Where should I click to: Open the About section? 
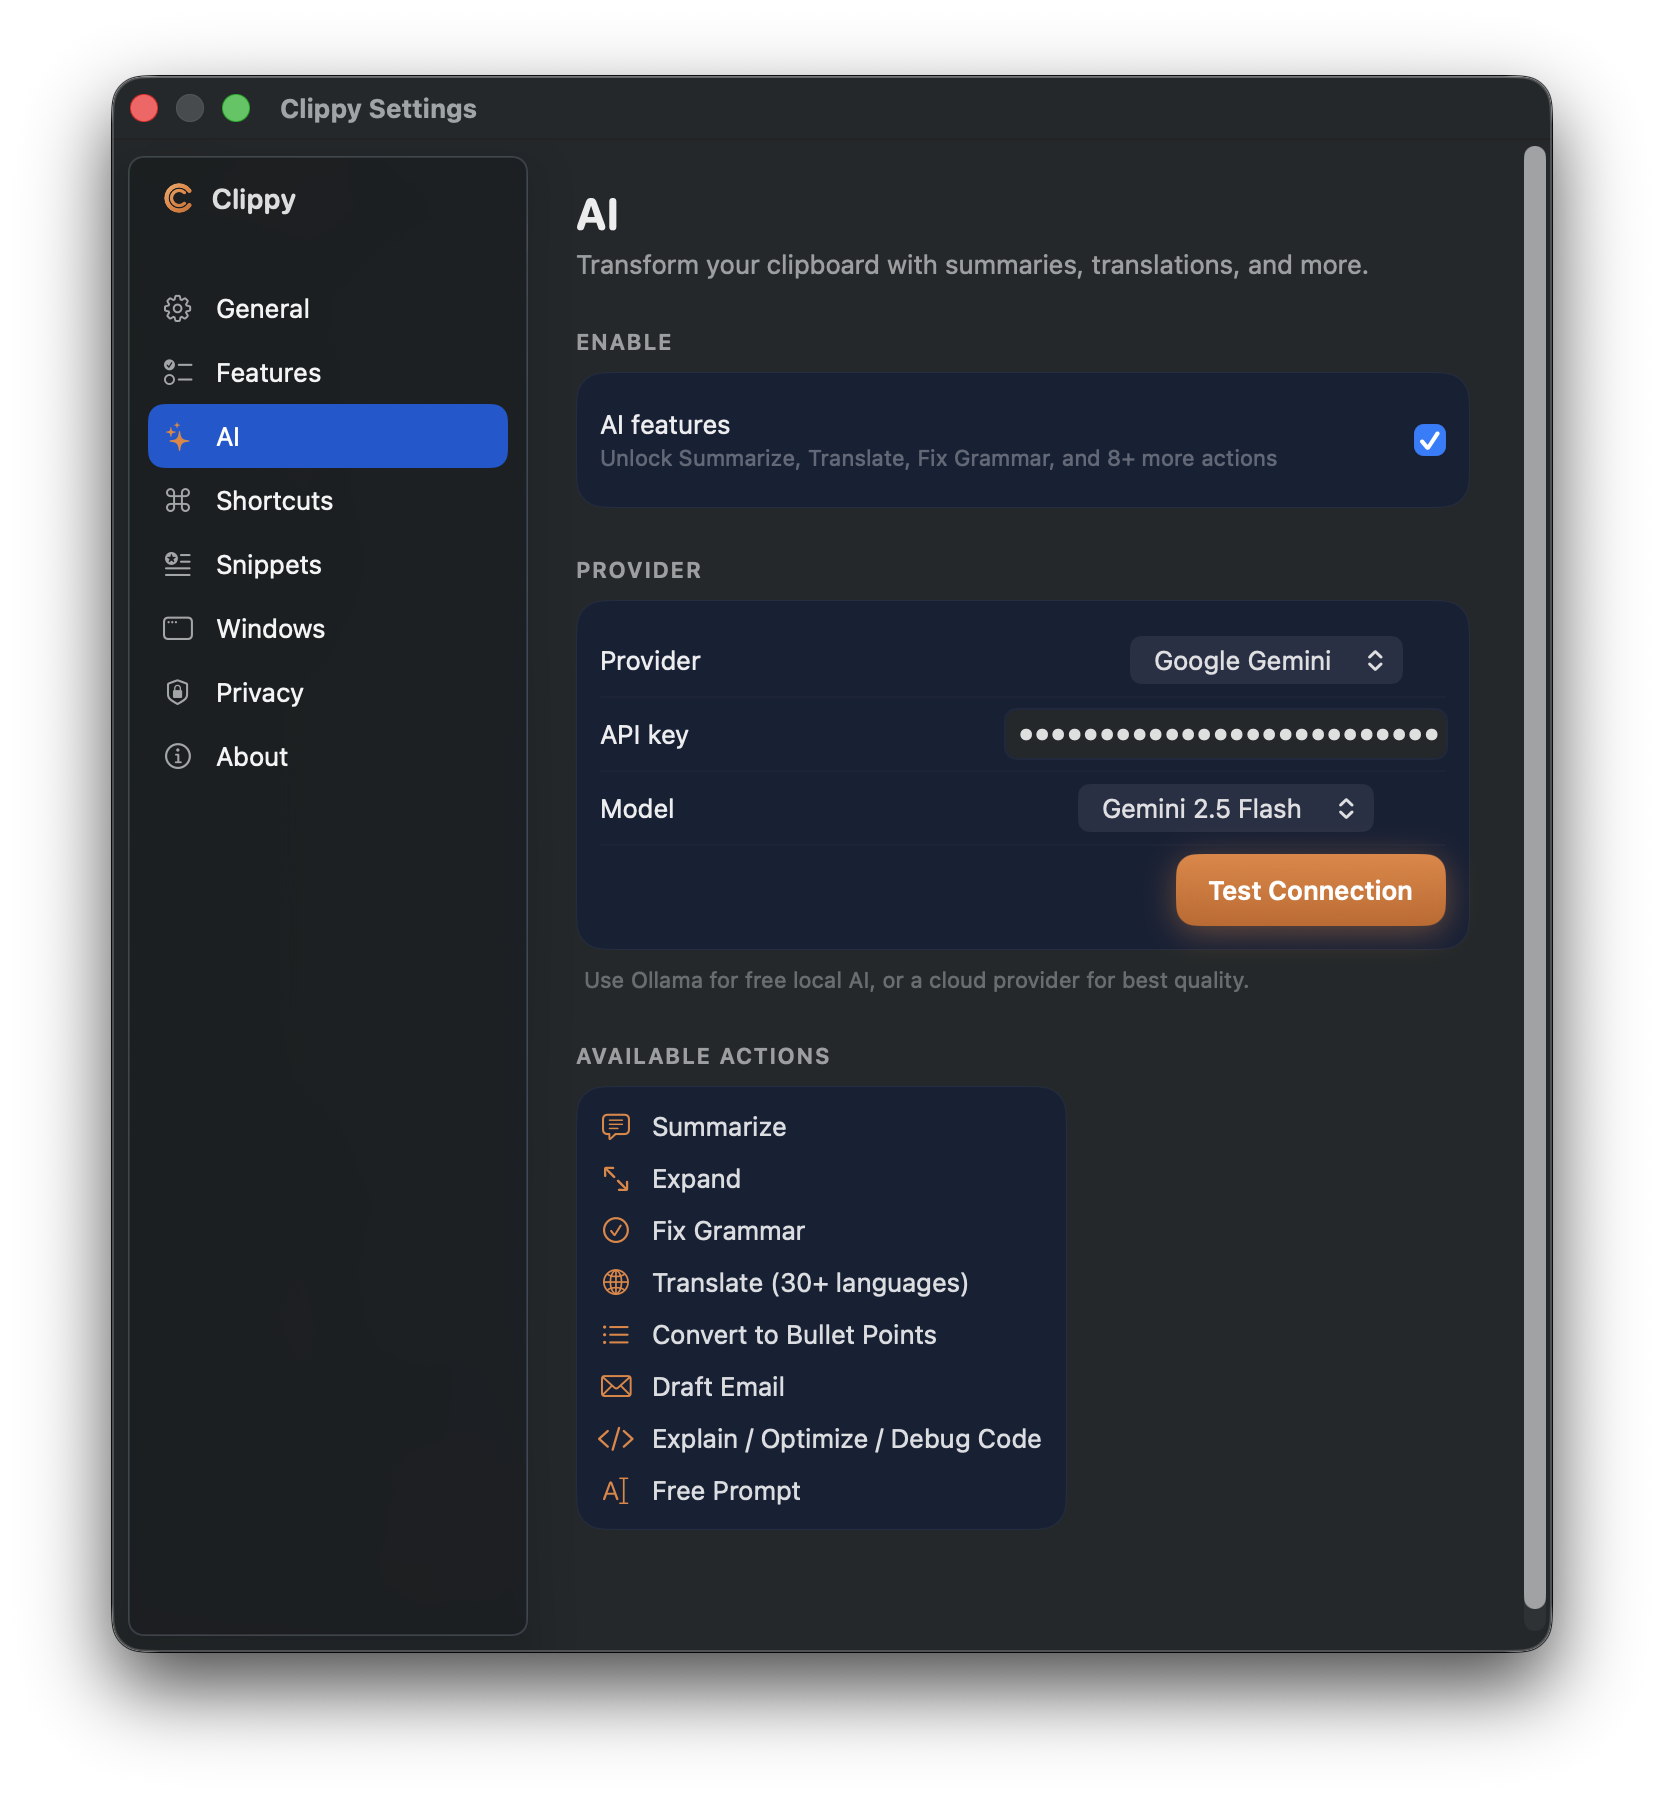[x=328, y=756]
